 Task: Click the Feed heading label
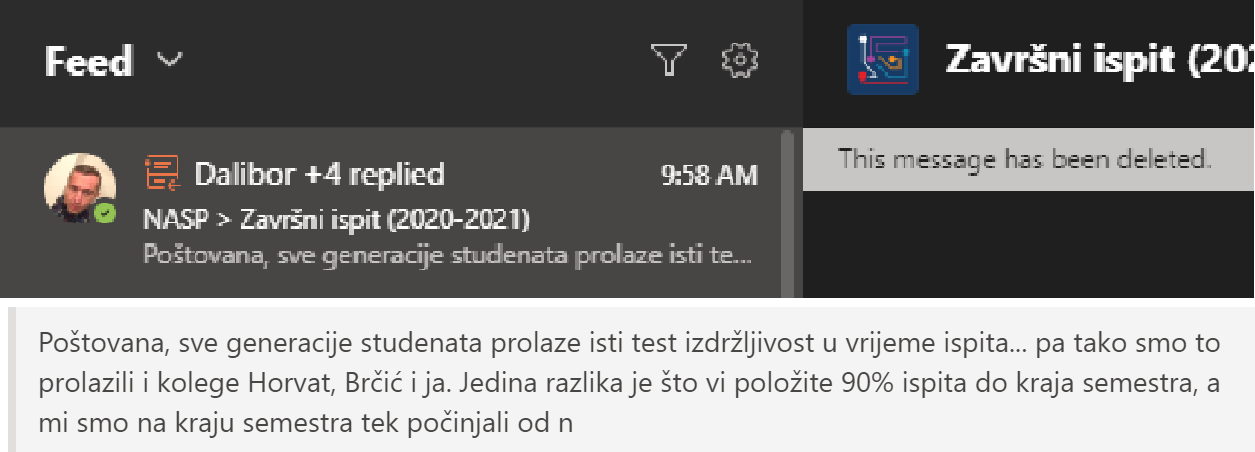point(88,62)
